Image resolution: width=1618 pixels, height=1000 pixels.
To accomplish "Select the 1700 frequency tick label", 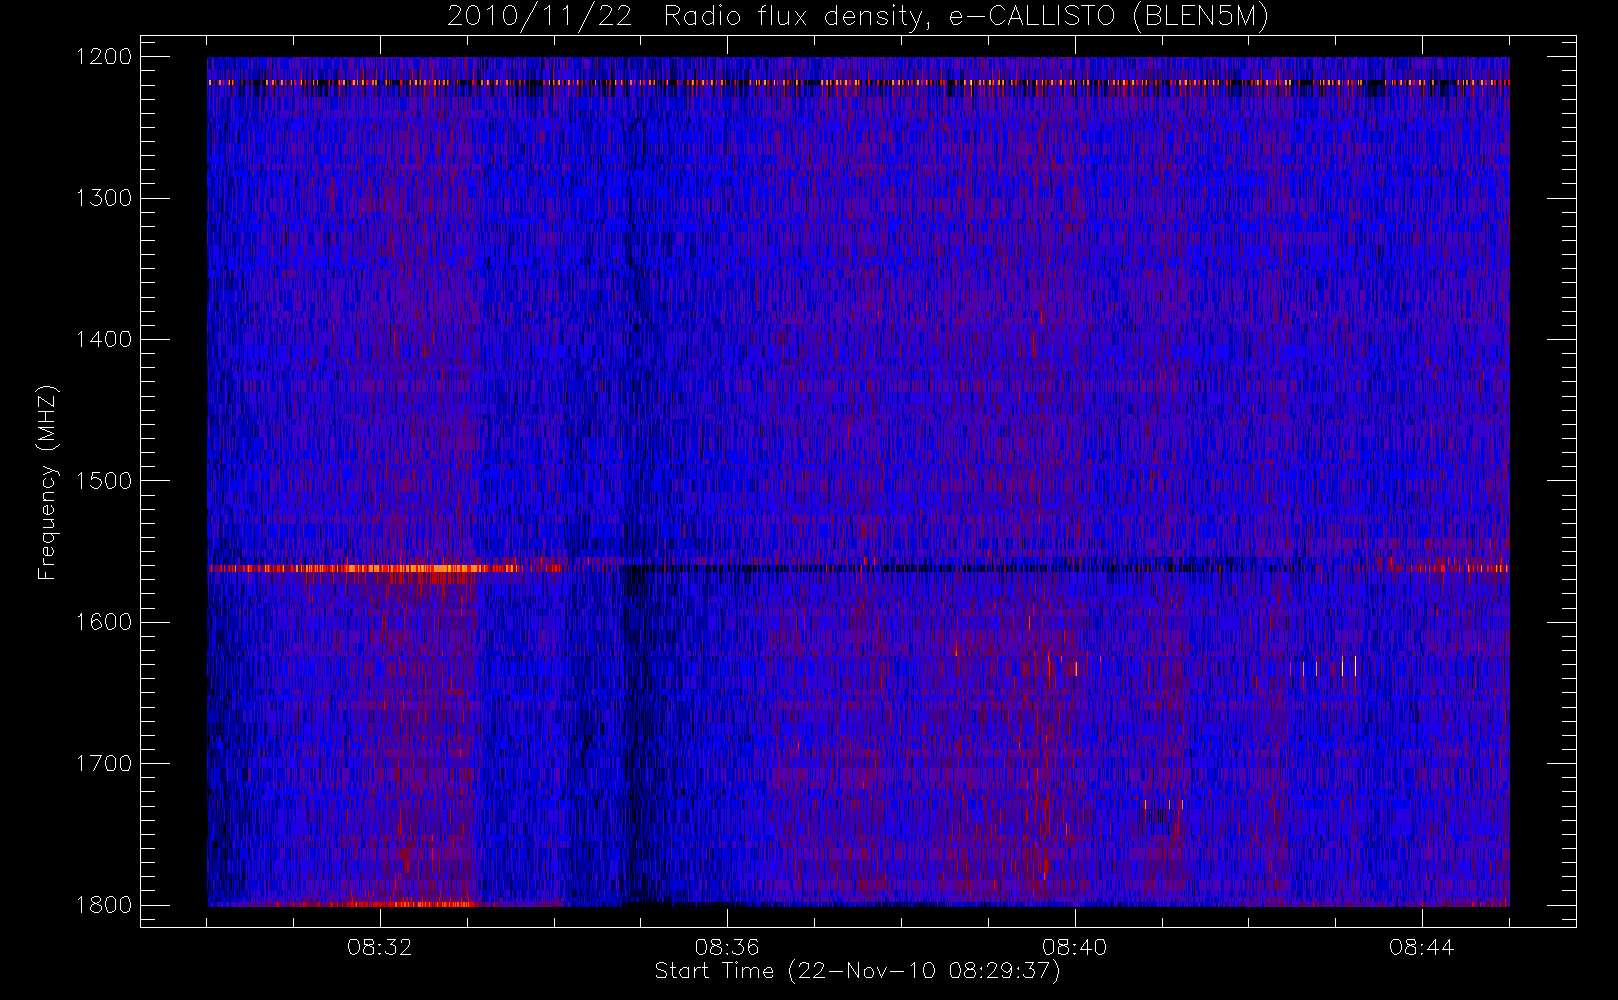I will coord(104,764).
